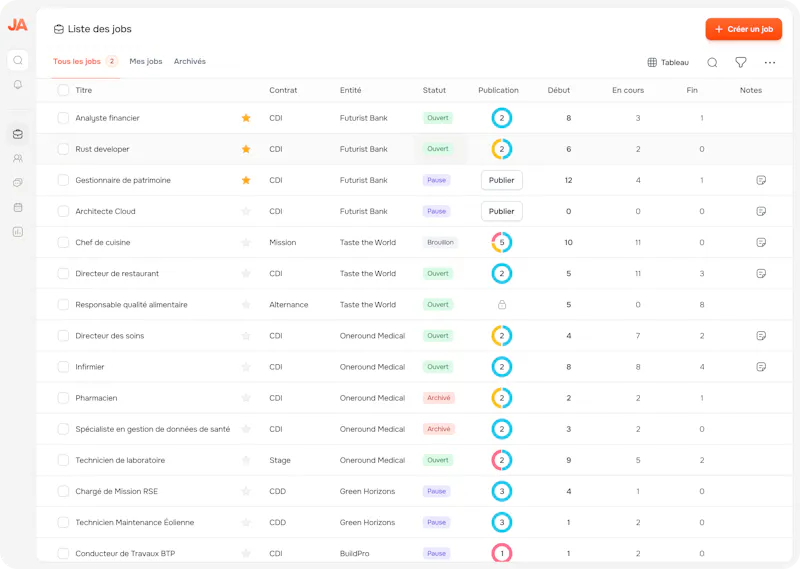Click the search magnifier in table toolbar

[712, 62]
